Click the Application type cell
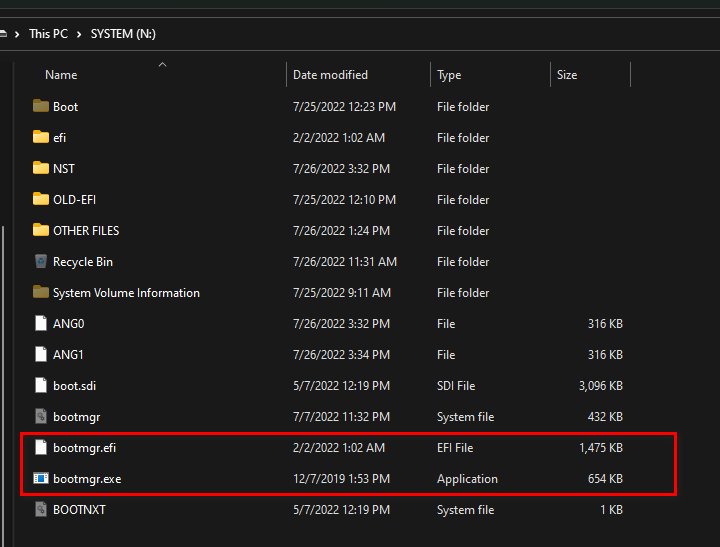720x547 pixels. click(467, 479)
